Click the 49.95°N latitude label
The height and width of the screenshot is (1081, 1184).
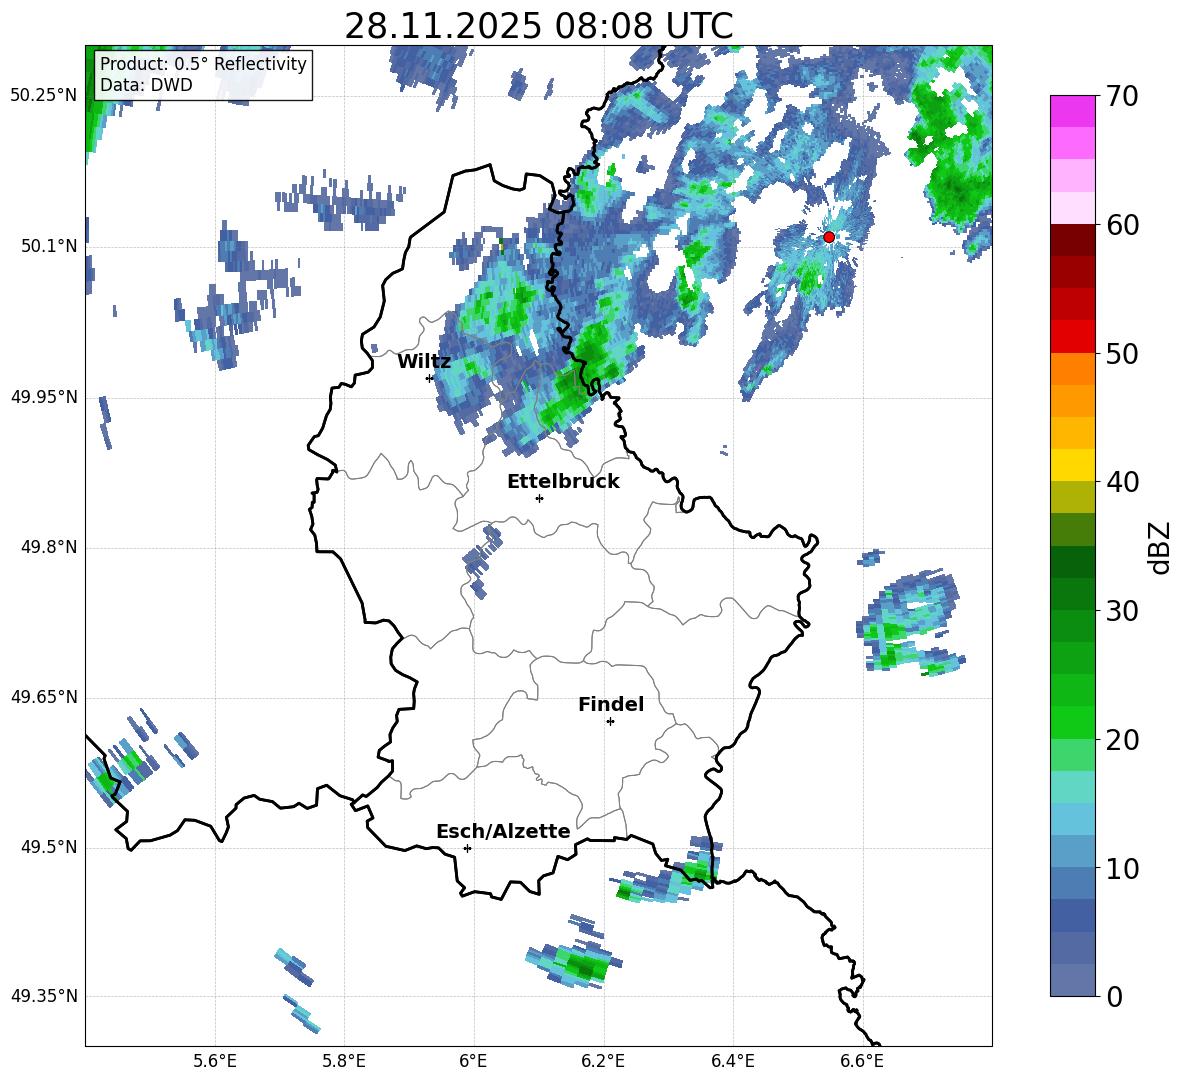44,397
